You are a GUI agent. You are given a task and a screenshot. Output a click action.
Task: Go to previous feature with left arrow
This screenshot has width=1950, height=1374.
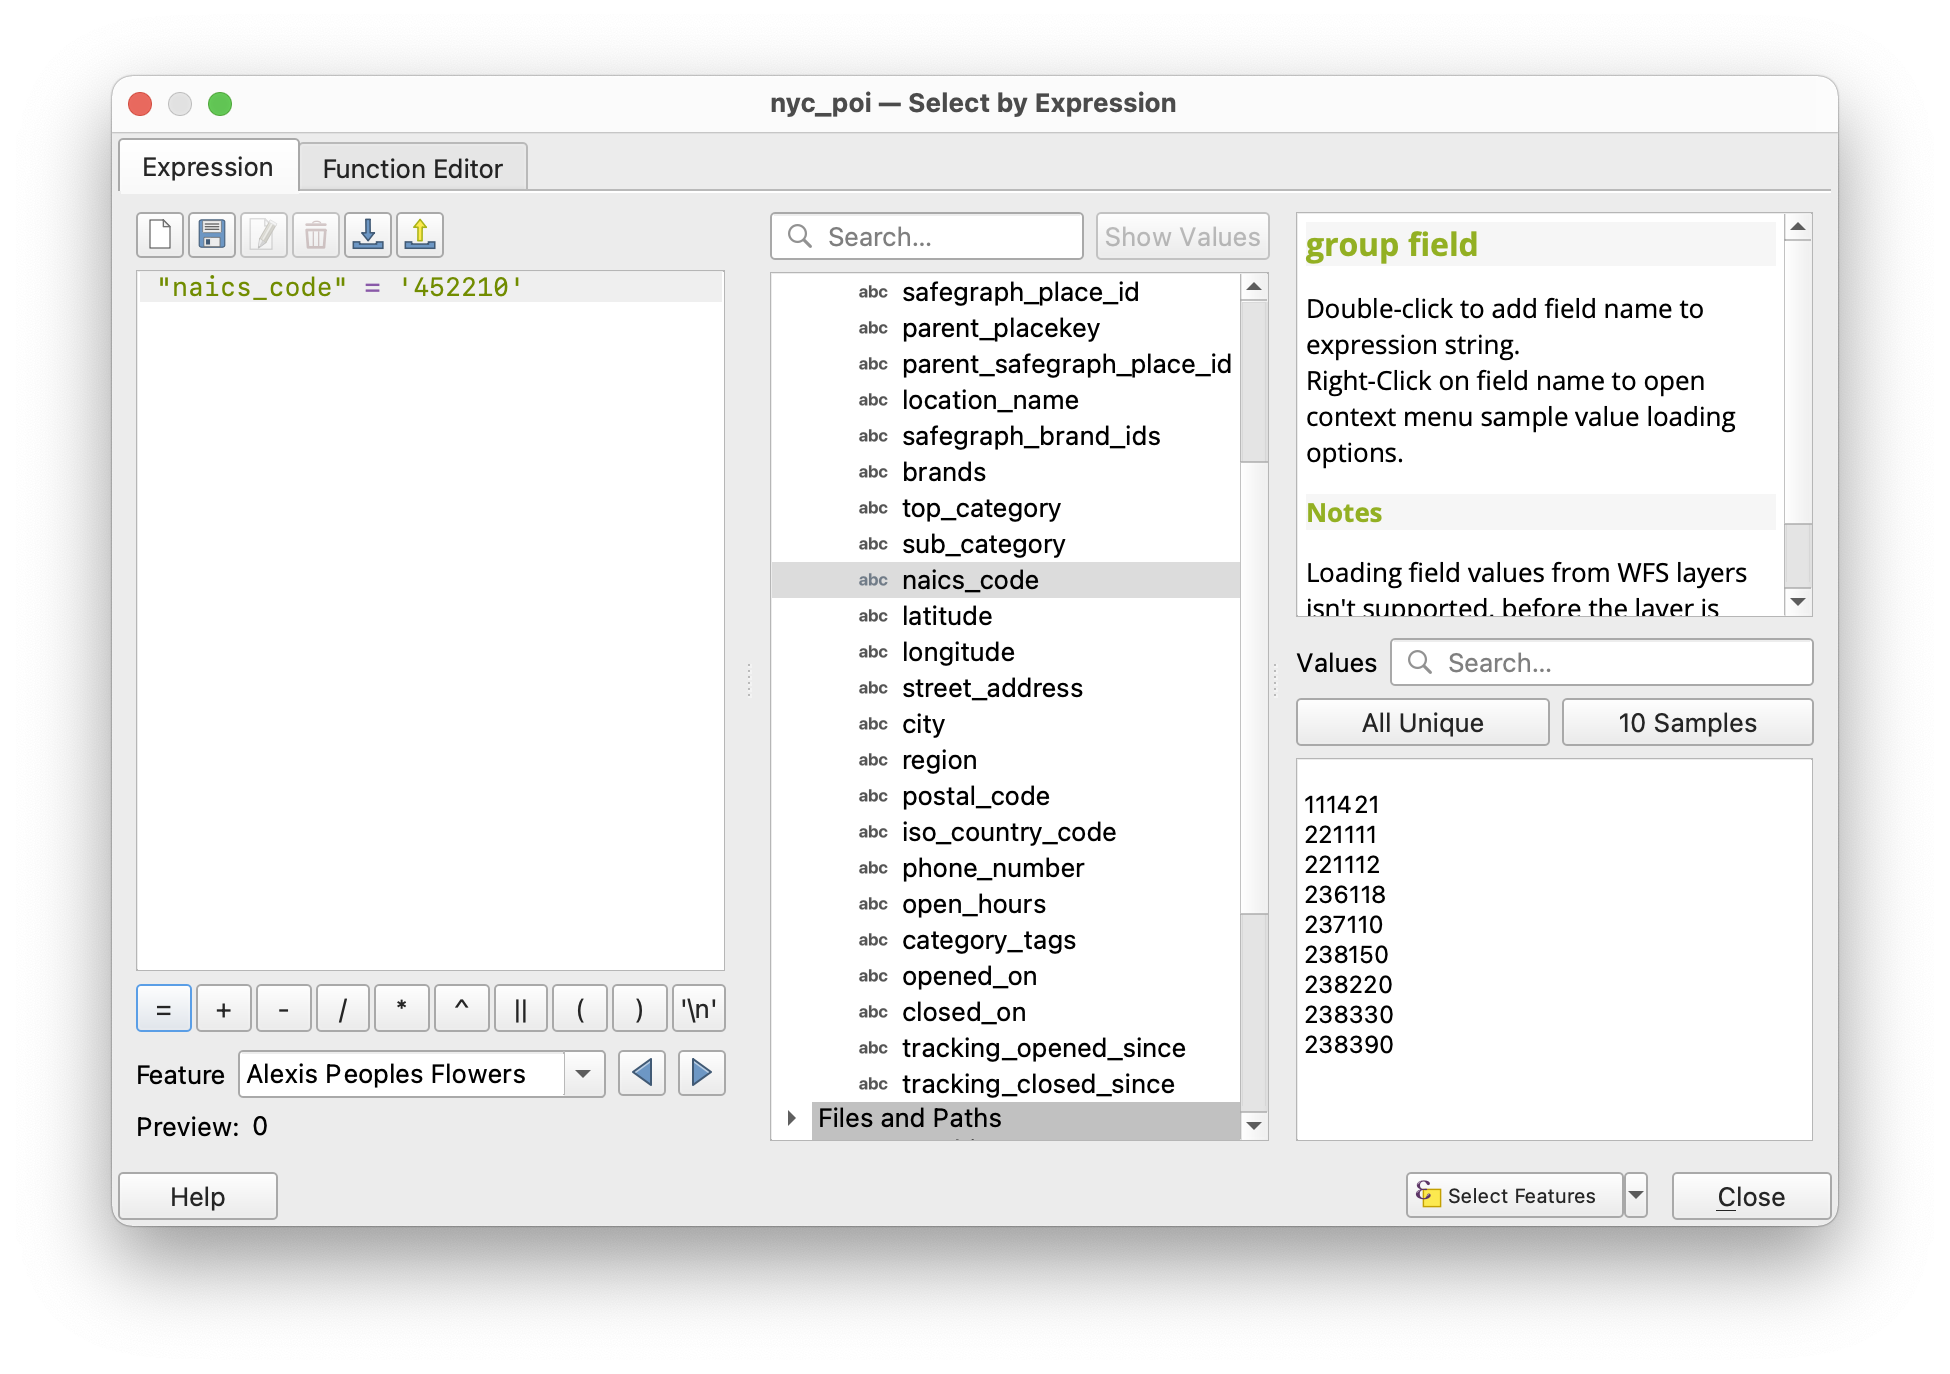coord(642,1074)
